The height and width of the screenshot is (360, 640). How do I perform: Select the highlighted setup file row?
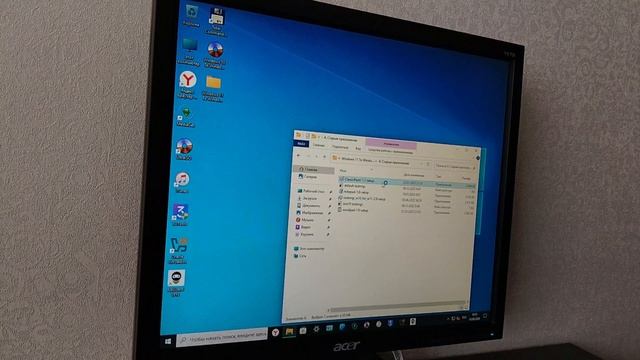click(x=406, y=182)
